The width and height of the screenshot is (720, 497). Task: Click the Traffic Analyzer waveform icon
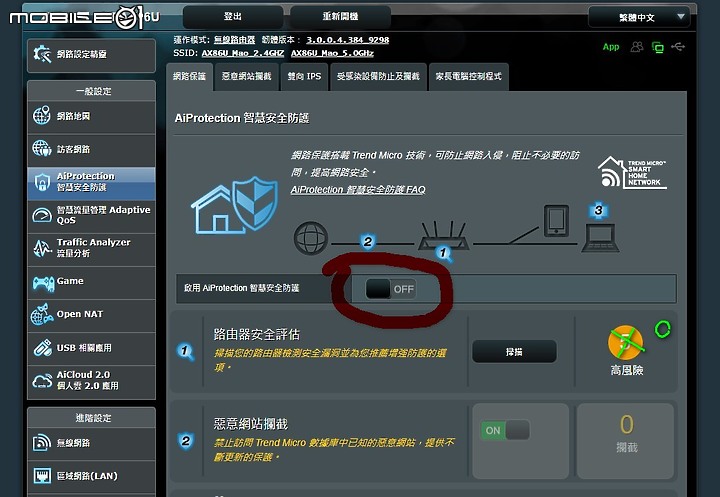pyautogui.click(x=42, y=248)
